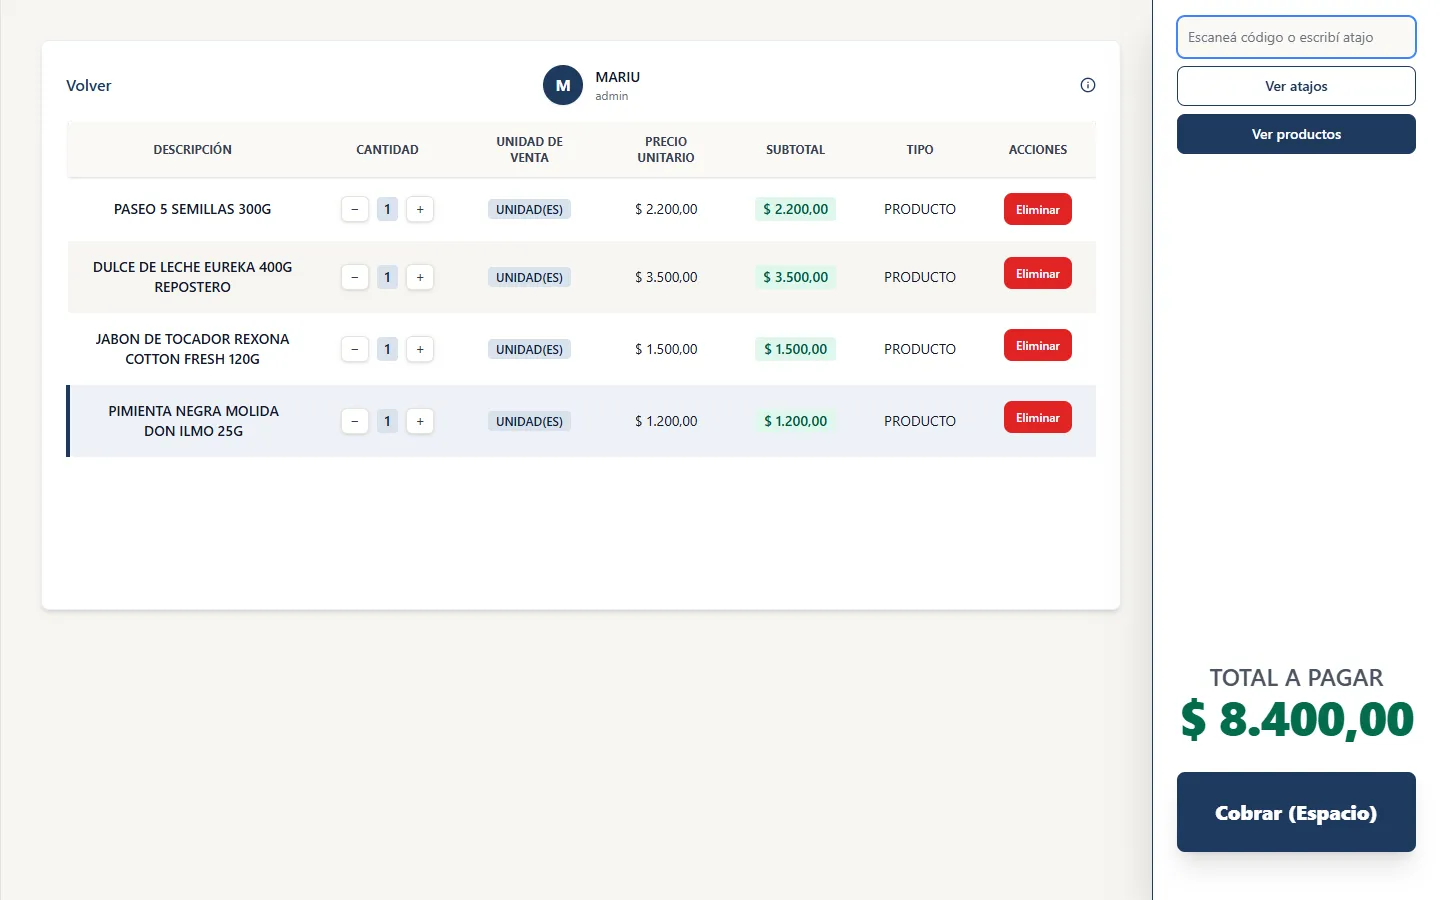Increase quantity of JABON DE TOCADOR REXONA

420,349
